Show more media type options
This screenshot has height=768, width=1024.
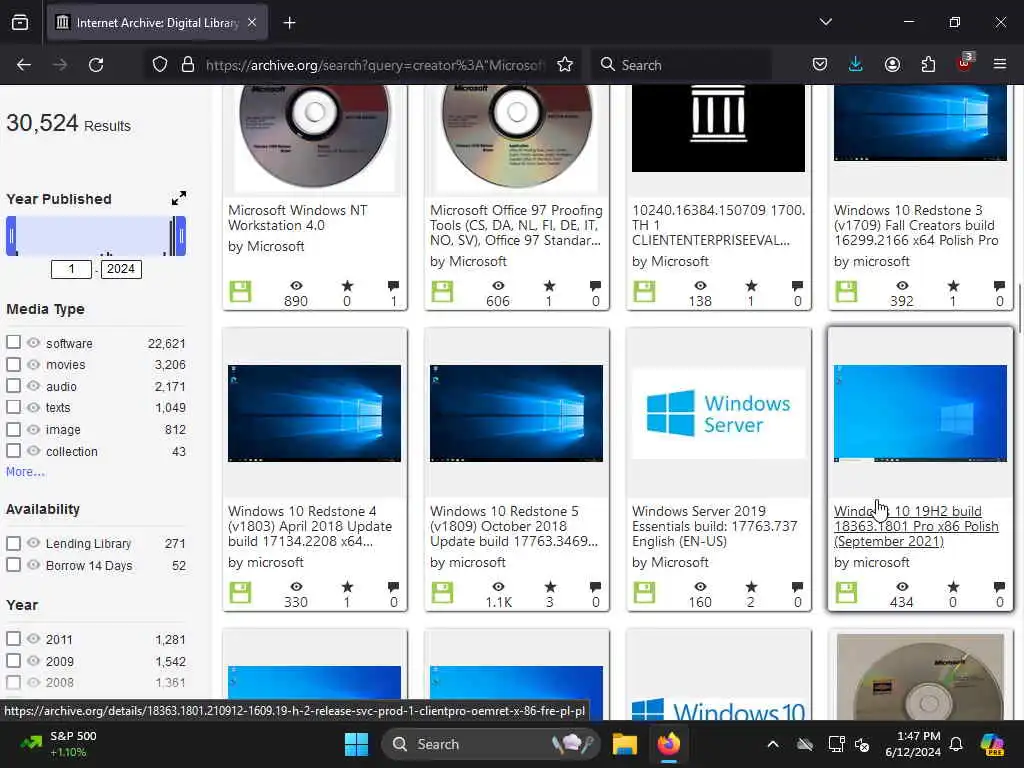coord(25,472)
